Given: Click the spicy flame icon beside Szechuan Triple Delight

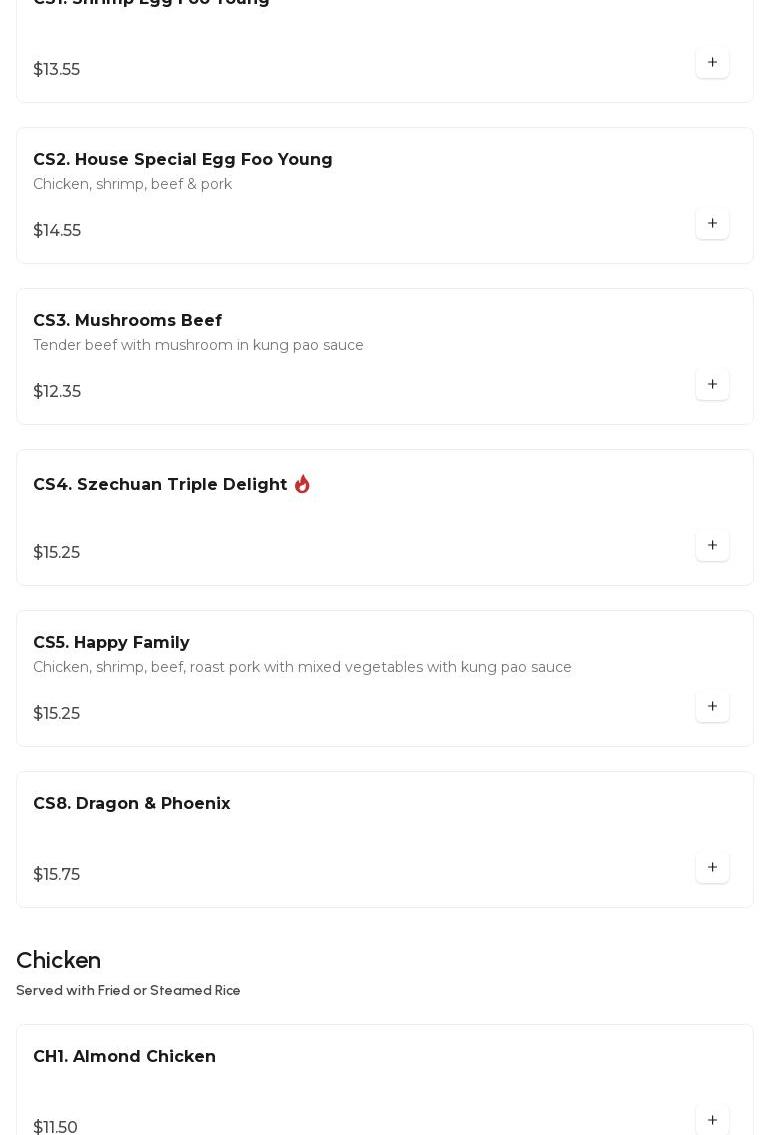Looking at the screenshot, I should (x=302, y=485).
